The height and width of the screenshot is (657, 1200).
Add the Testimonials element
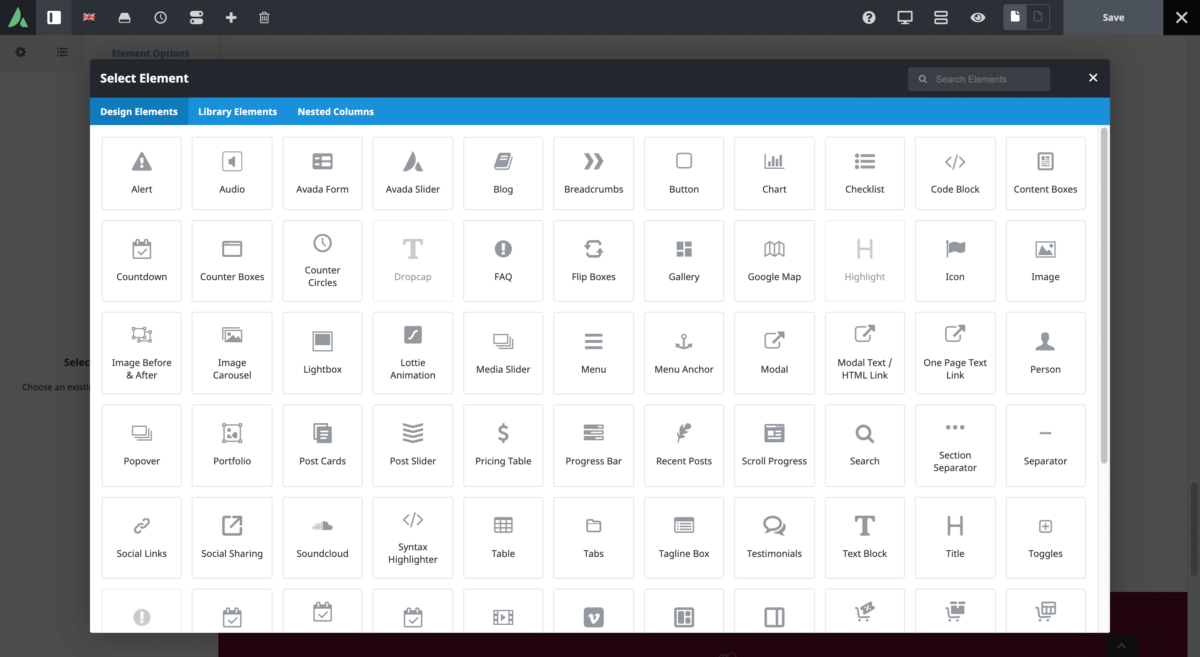point(774,537)
